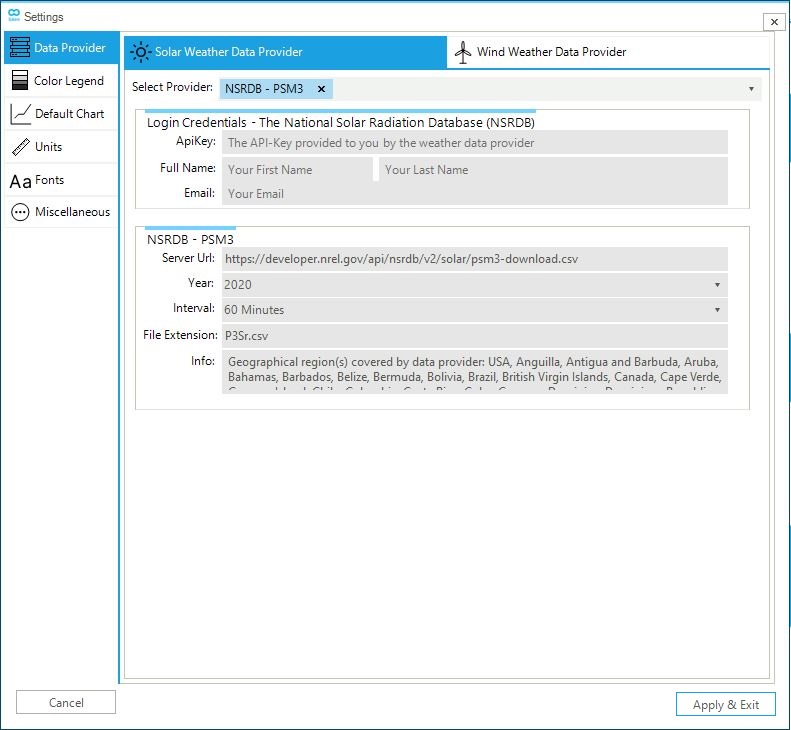Image resolution: width=791 pixels, height=730 pixels.
Task: Click the ApiKey label
Action: click(x=196, y=141)
